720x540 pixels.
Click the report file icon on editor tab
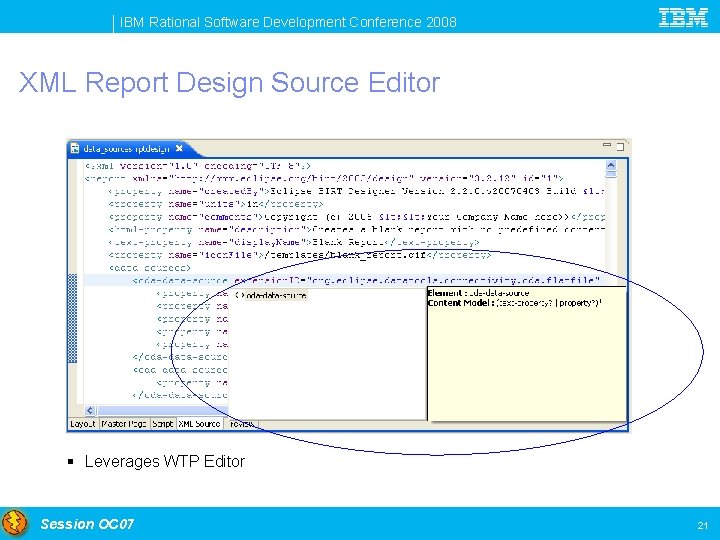pyautogui.click(x=75, y=149)
